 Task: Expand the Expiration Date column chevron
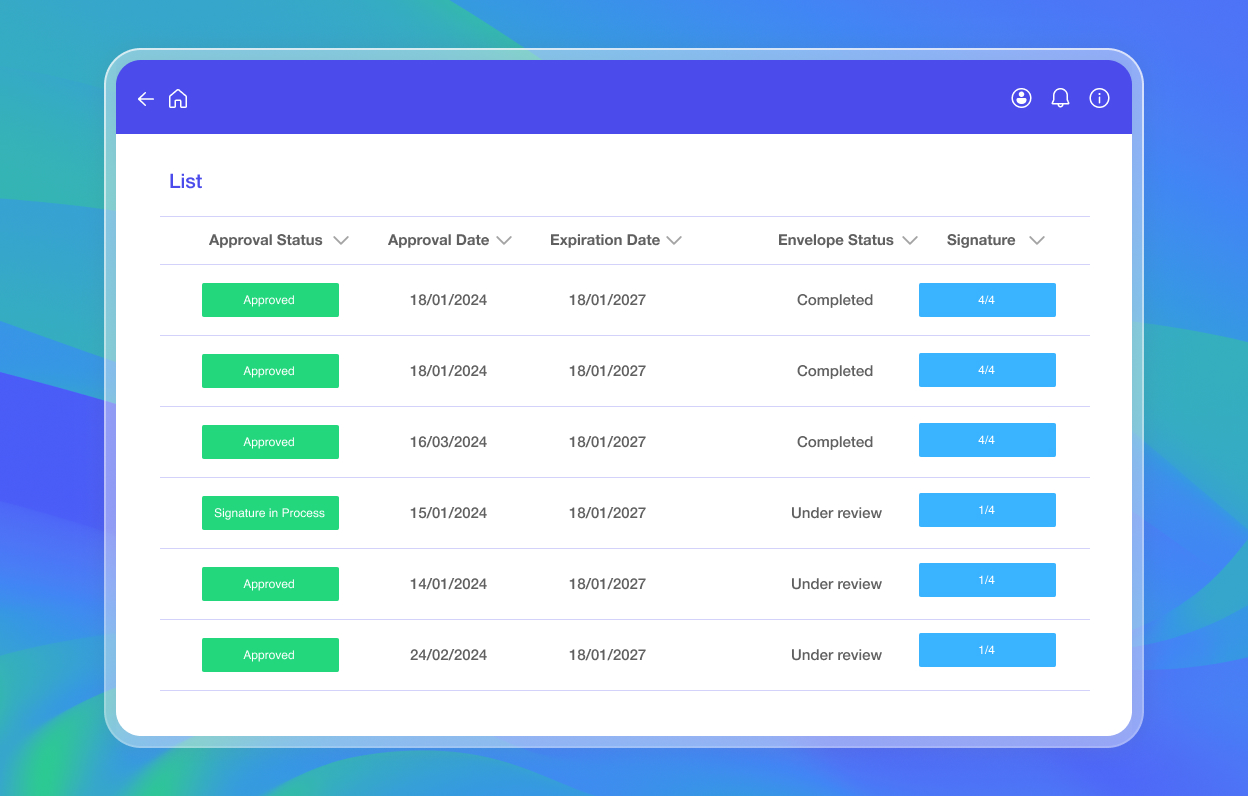(674, 241)
